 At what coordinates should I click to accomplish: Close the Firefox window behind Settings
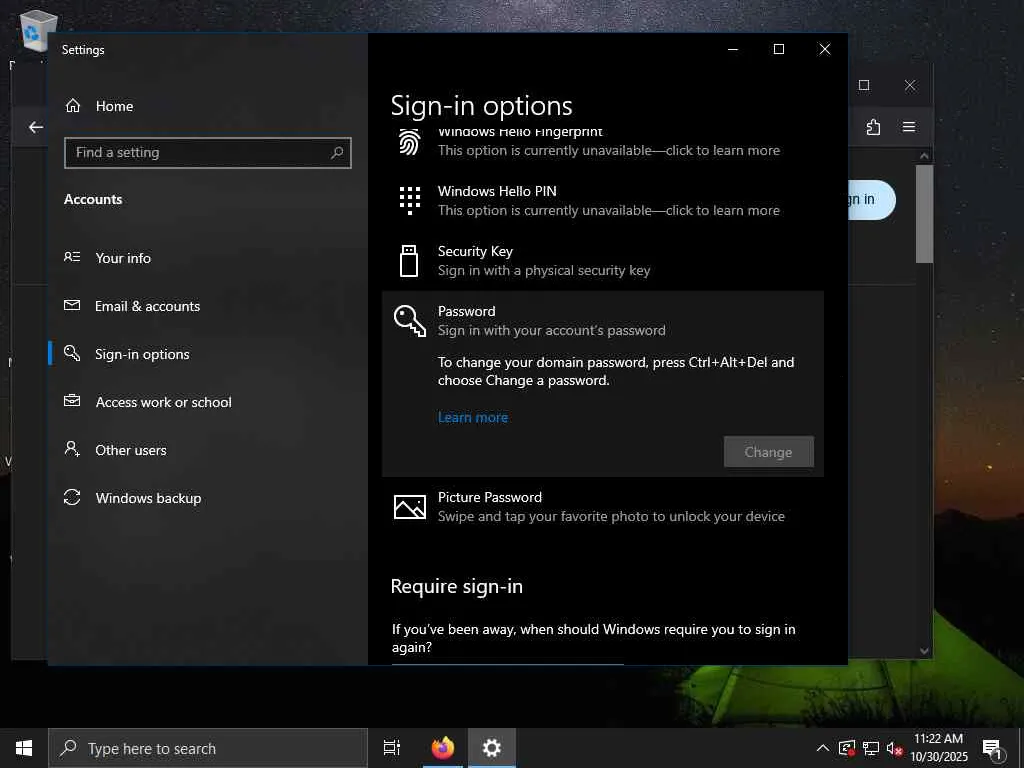(910, 86)
